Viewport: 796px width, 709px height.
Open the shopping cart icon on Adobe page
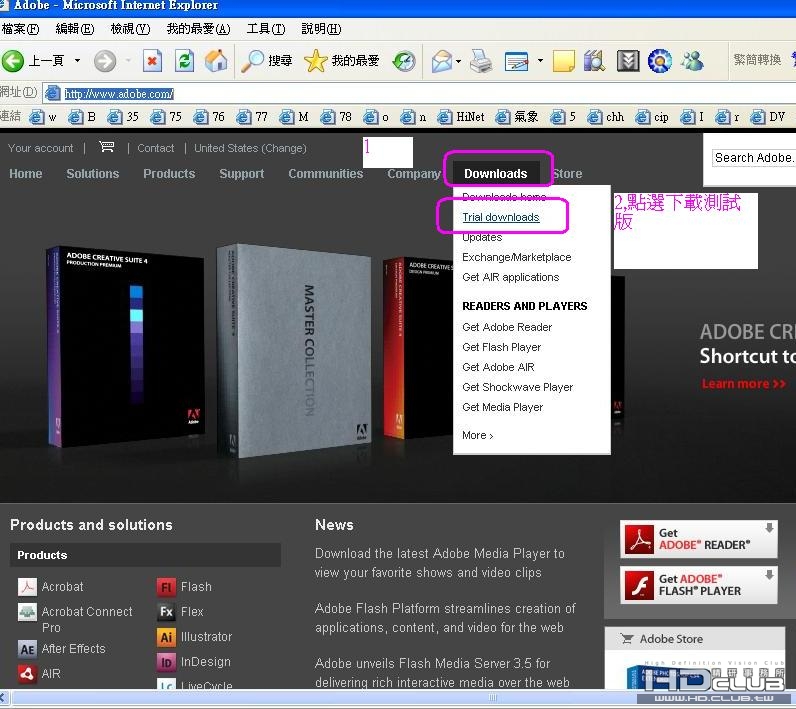(x=106, y=147)
